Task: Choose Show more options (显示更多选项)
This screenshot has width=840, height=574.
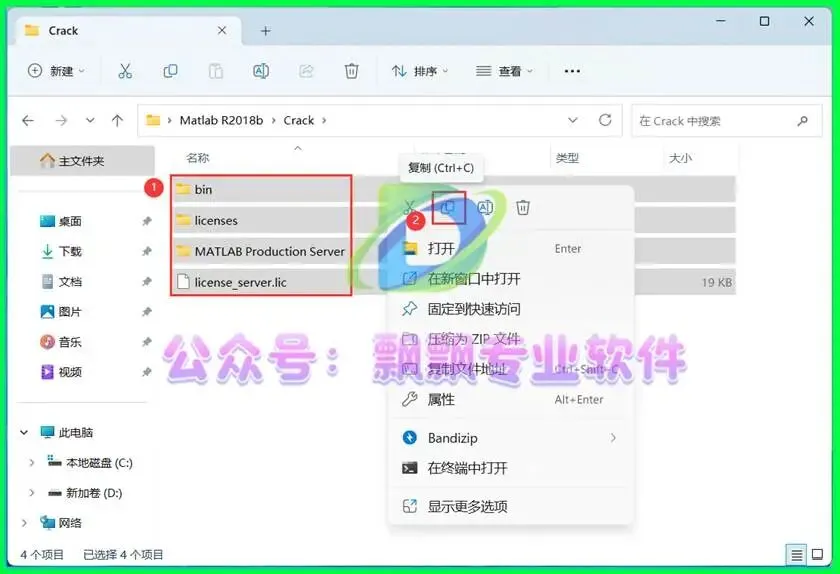Action: 511,506
